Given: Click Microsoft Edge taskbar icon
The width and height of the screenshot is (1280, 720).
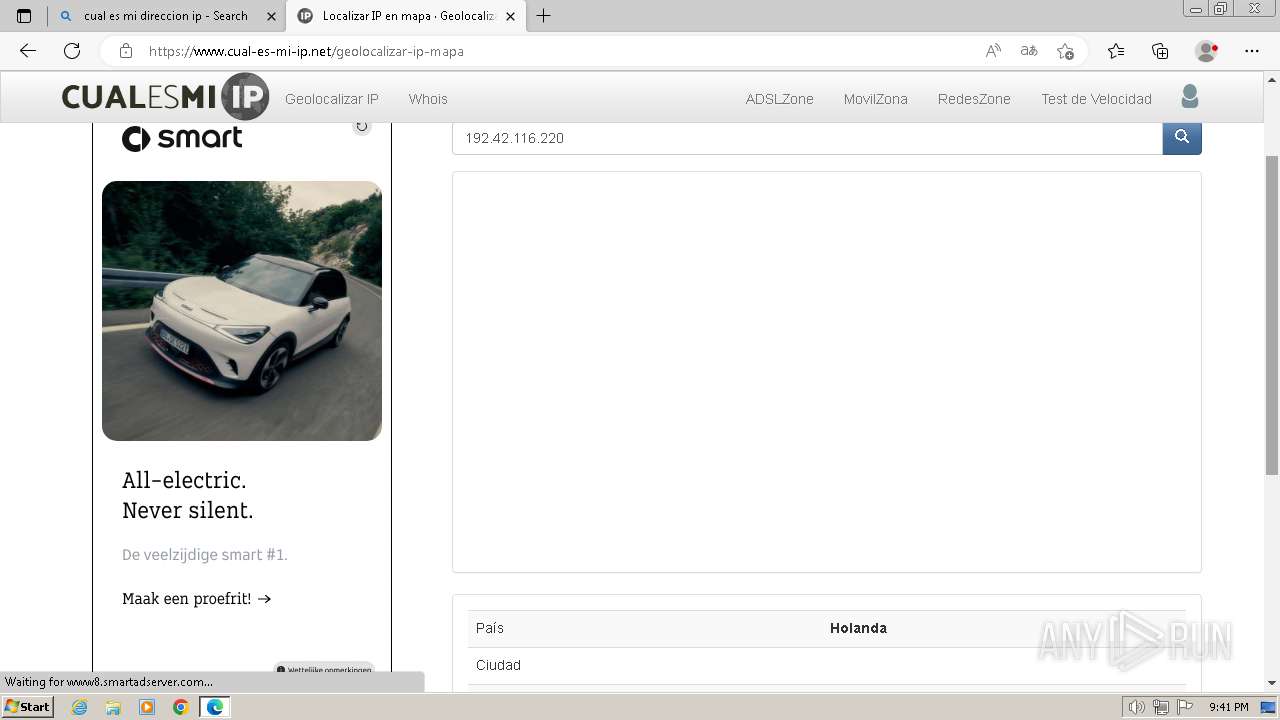Looking at the screenshot, I should pos(215,707).
